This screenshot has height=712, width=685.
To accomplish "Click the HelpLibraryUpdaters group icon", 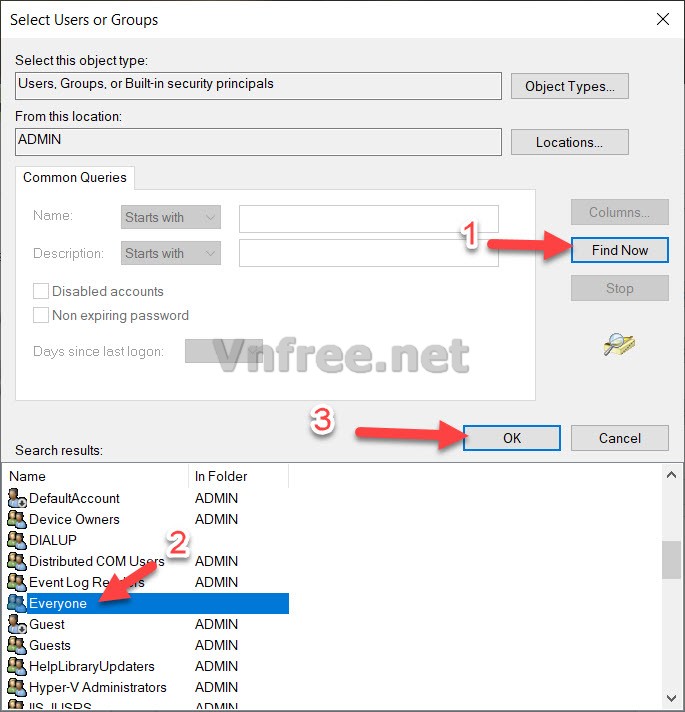I will coord(17,666).
